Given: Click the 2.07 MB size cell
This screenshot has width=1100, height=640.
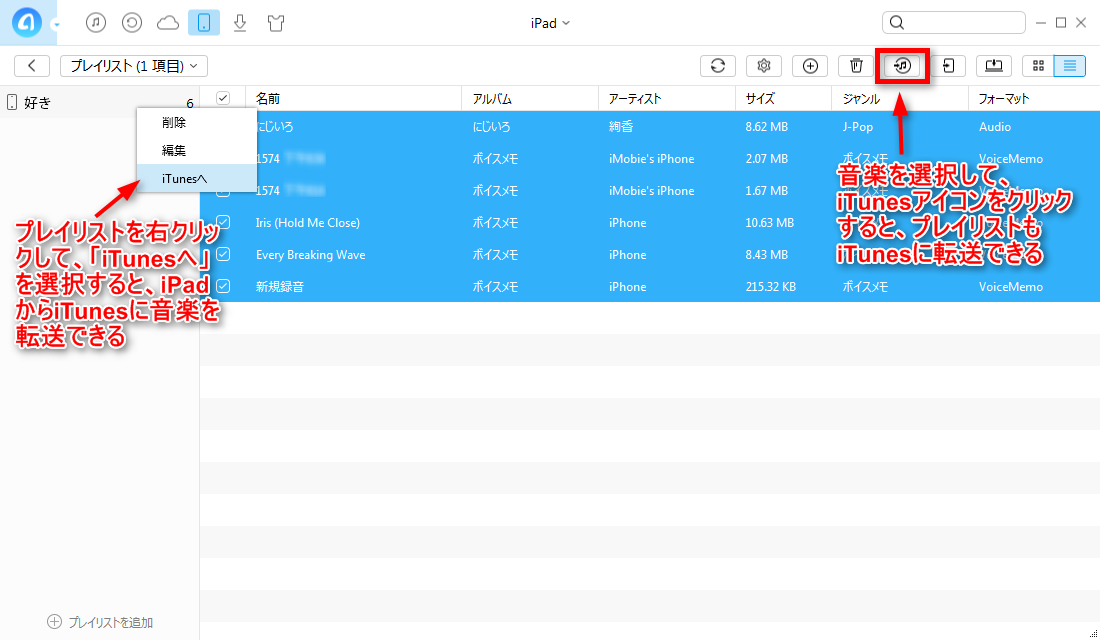Looking at the screenshot, I should tap(766, 159).
